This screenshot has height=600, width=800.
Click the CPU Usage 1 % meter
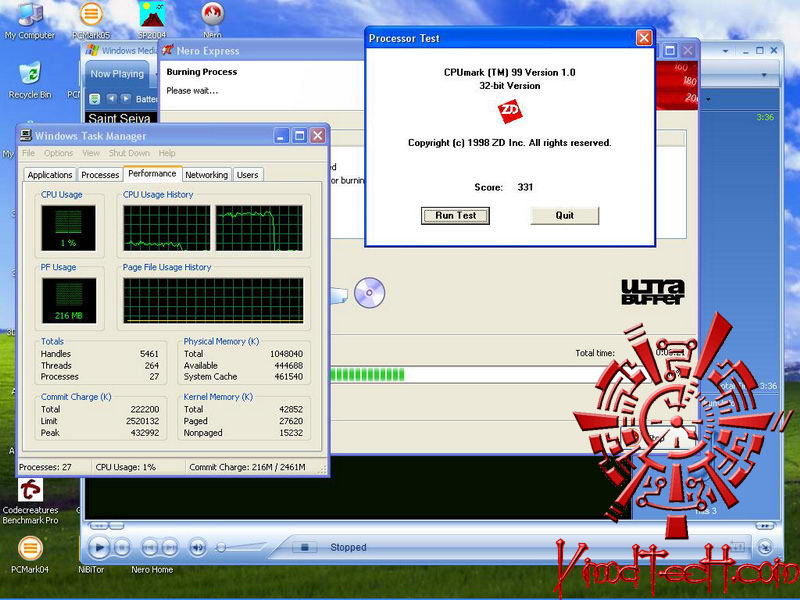[68, 228]
